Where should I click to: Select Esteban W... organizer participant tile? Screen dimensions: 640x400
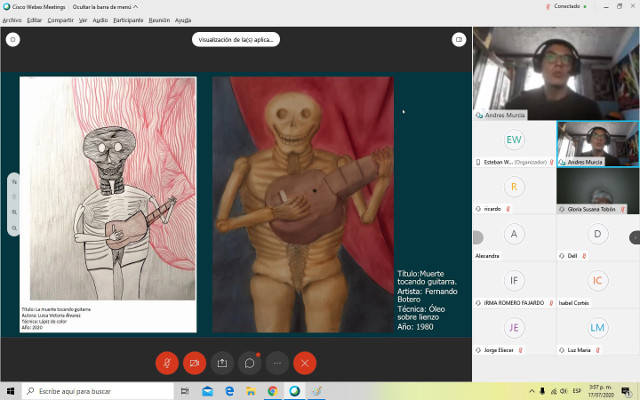[x=514, y=144]
